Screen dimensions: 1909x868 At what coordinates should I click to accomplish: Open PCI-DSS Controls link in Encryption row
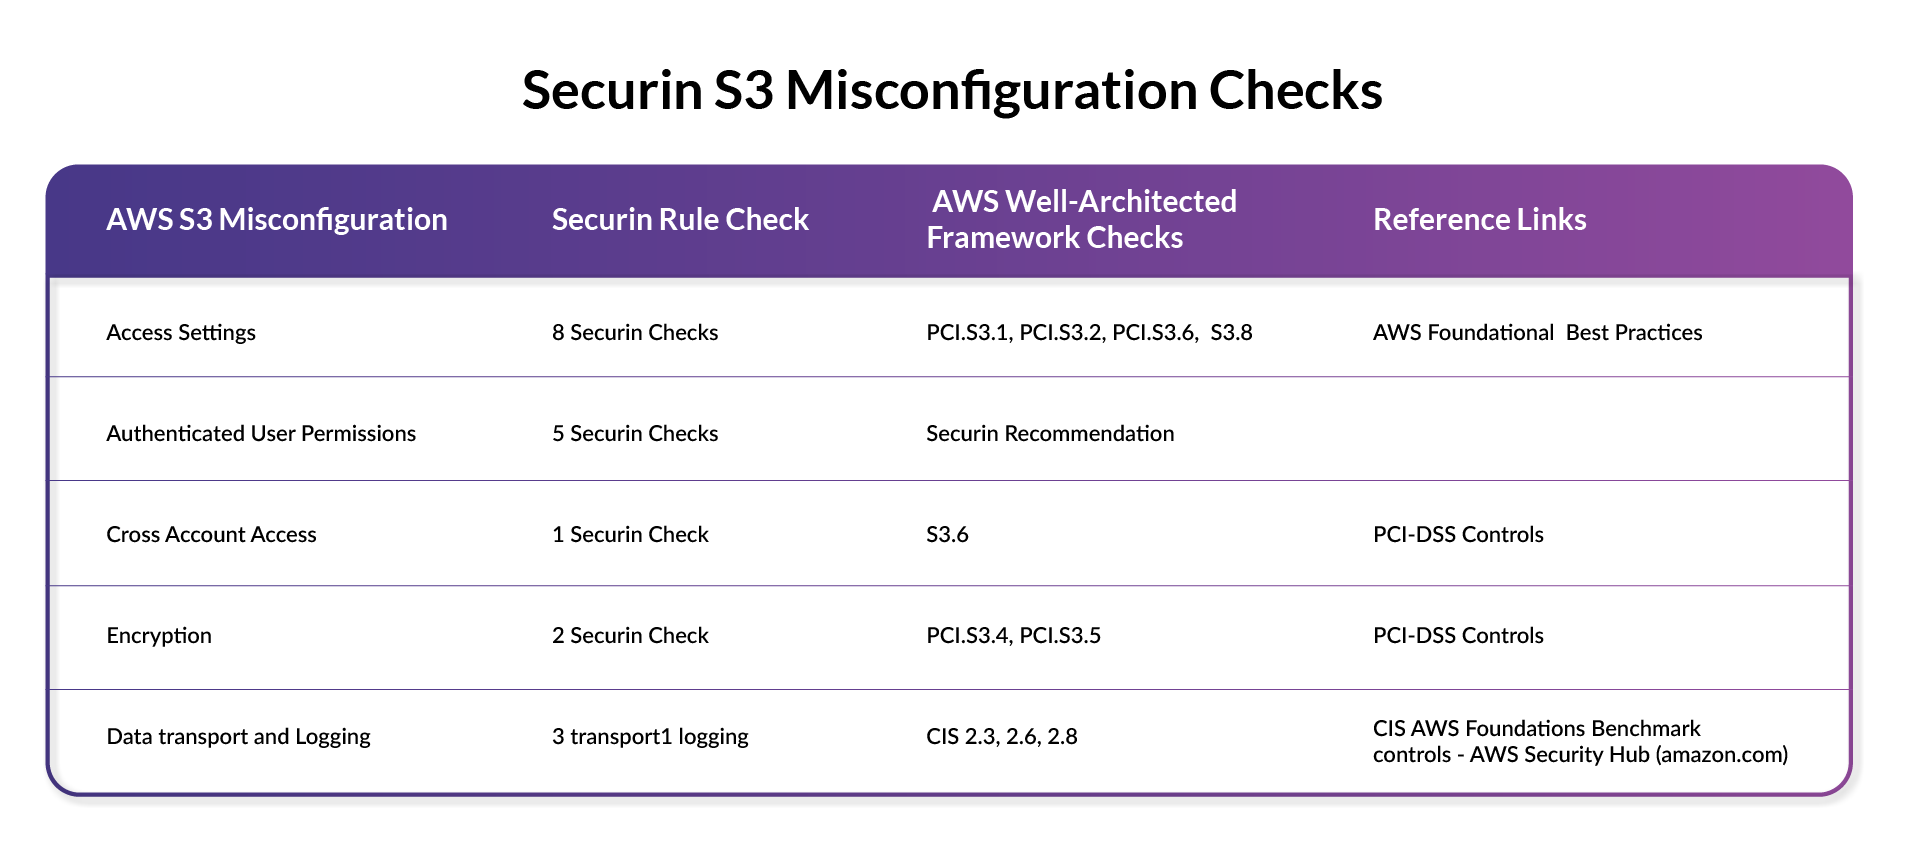[x=1458, y=635]
